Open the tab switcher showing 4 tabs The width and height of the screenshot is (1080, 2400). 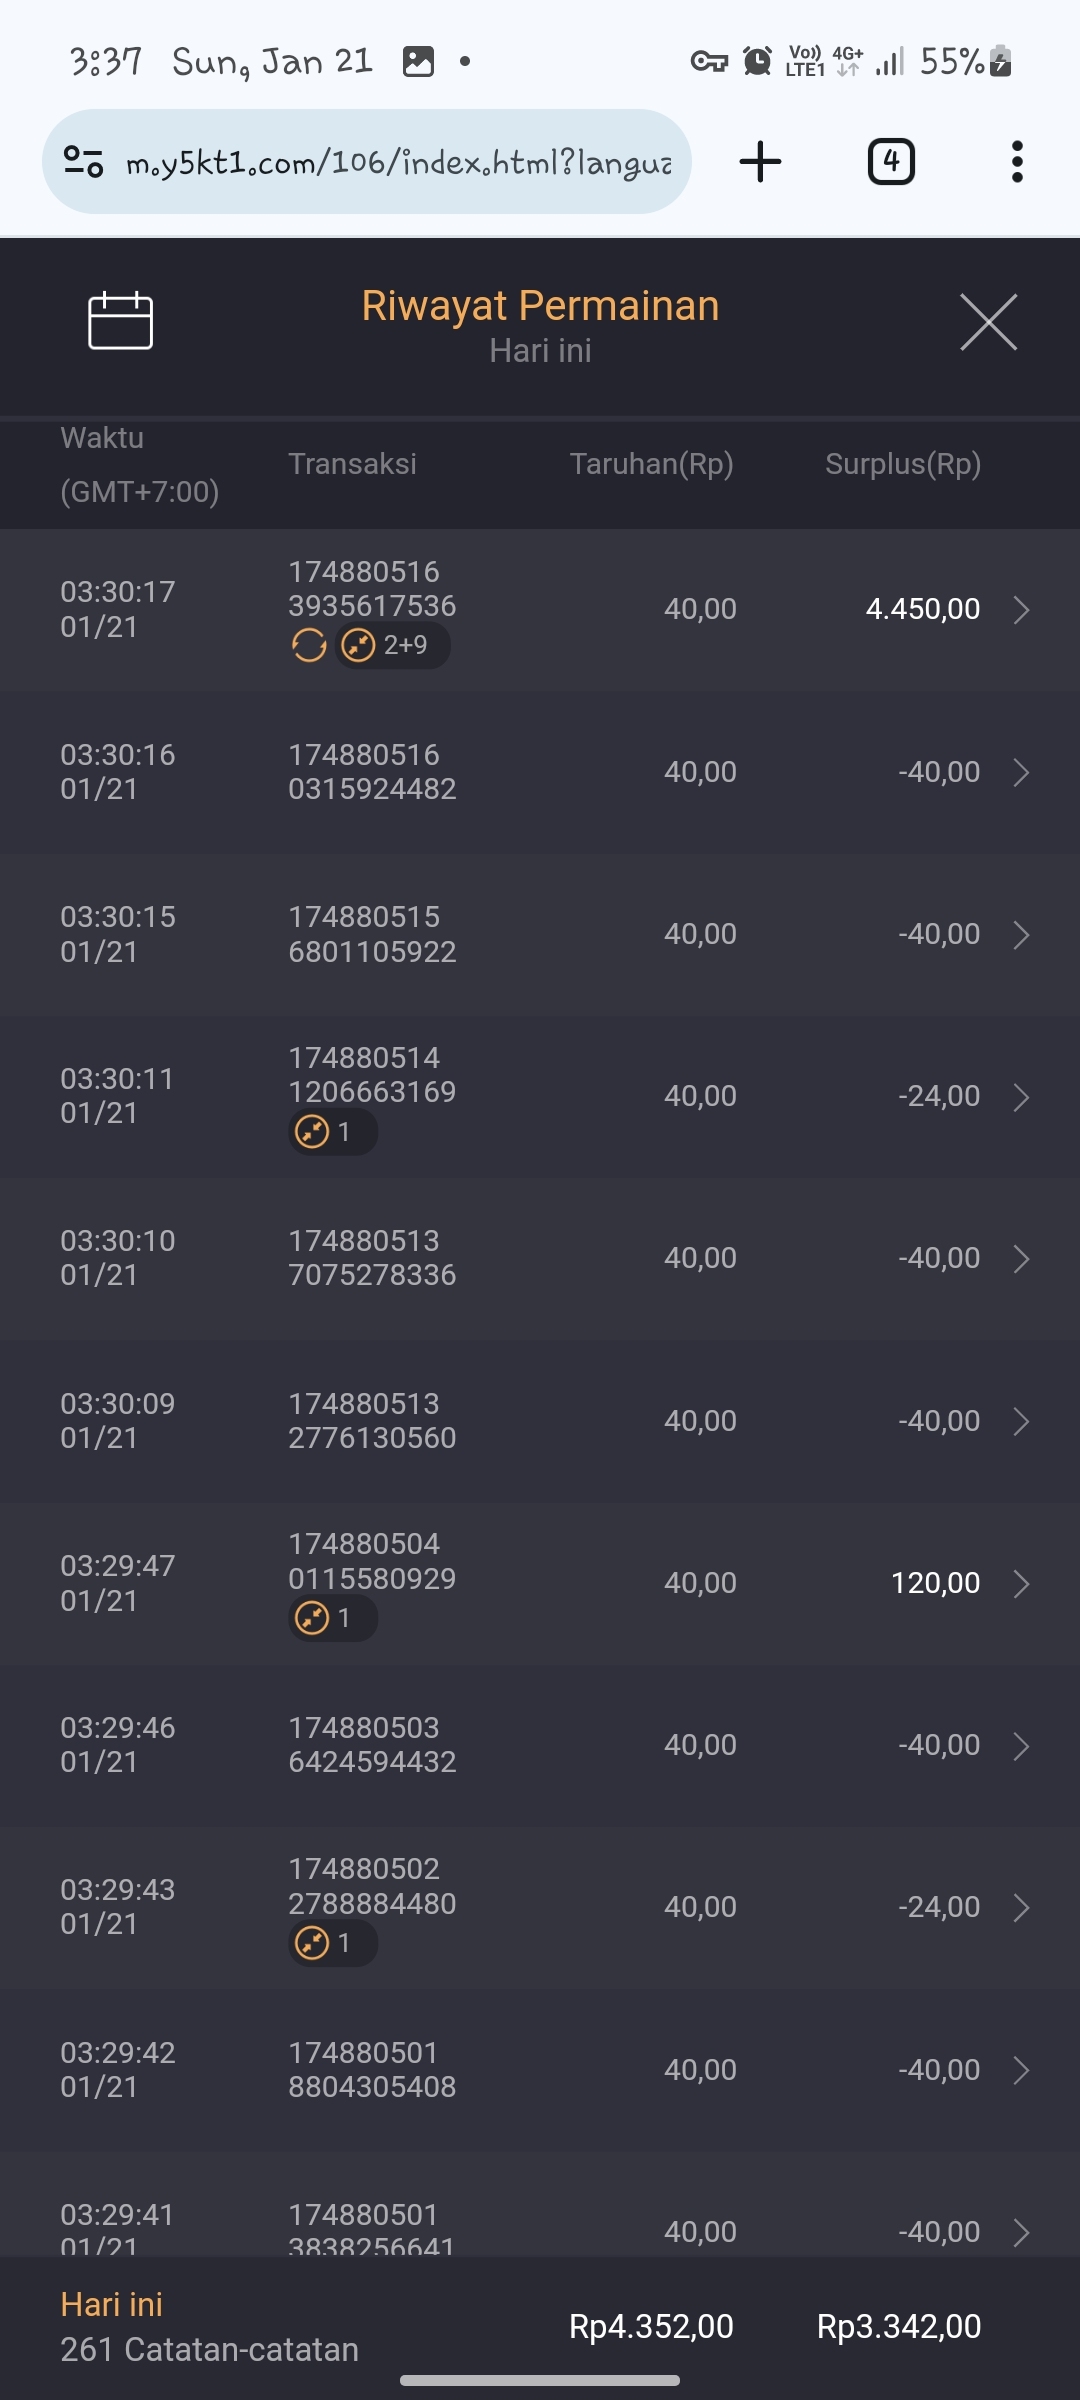tap(891, 162)
